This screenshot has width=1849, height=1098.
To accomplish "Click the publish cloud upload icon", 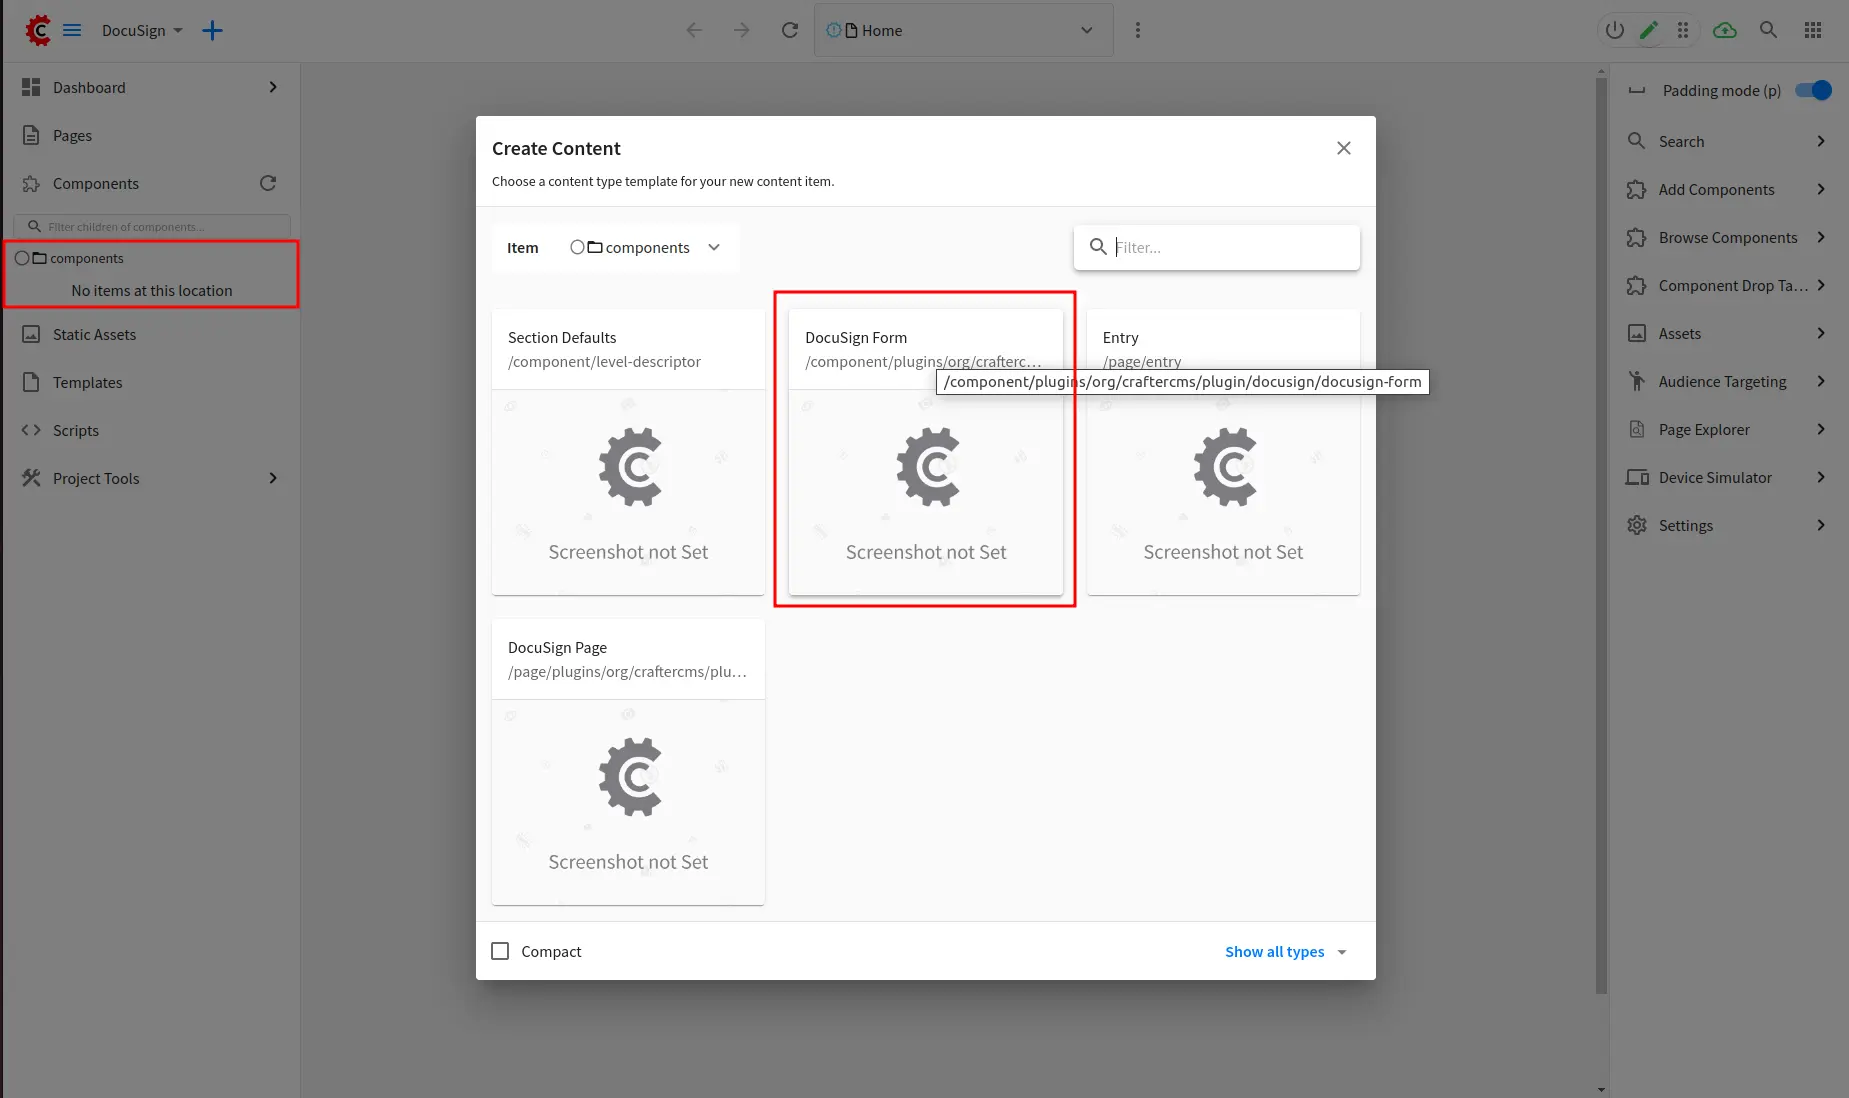I will [1725, 30].
